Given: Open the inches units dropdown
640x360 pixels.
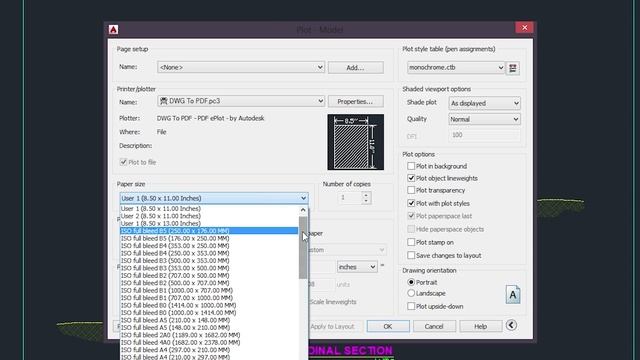Looking at the screenshot, I should pyautogui.click(x=357, y=267).
